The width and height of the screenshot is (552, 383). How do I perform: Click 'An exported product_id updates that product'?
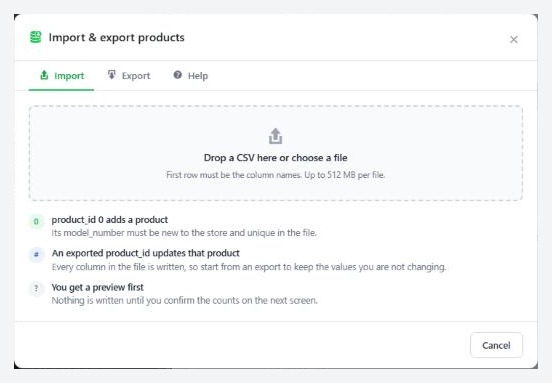(145, 253)
